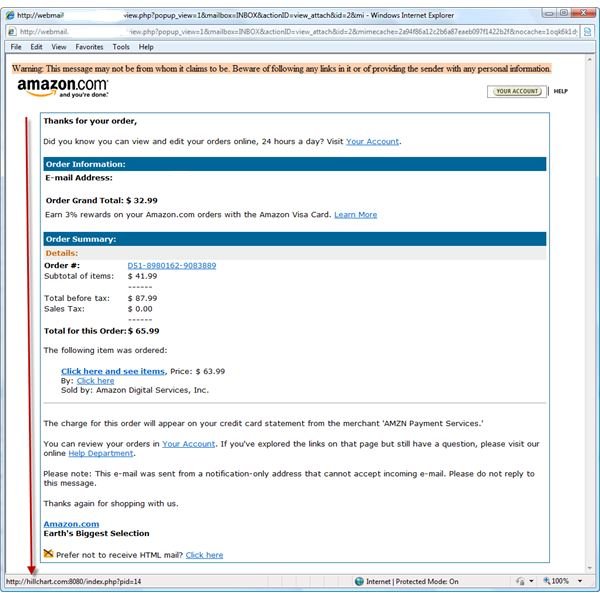Viewport: 600px width, 593px height.
Task: Open the Edit menu
Action: point(36,47)
